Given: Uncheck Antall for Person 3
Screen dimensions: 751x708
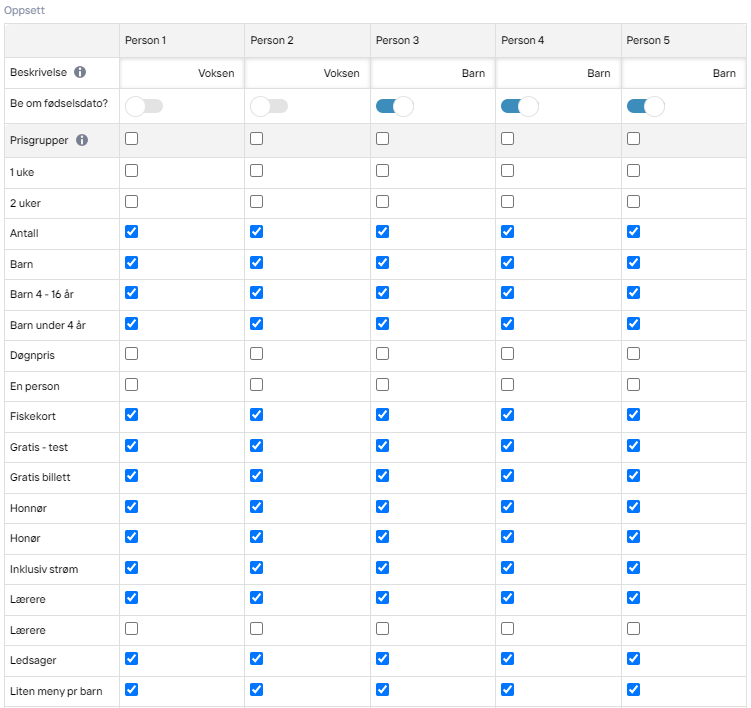Looking at the screenshot, I should pos(382,232).
